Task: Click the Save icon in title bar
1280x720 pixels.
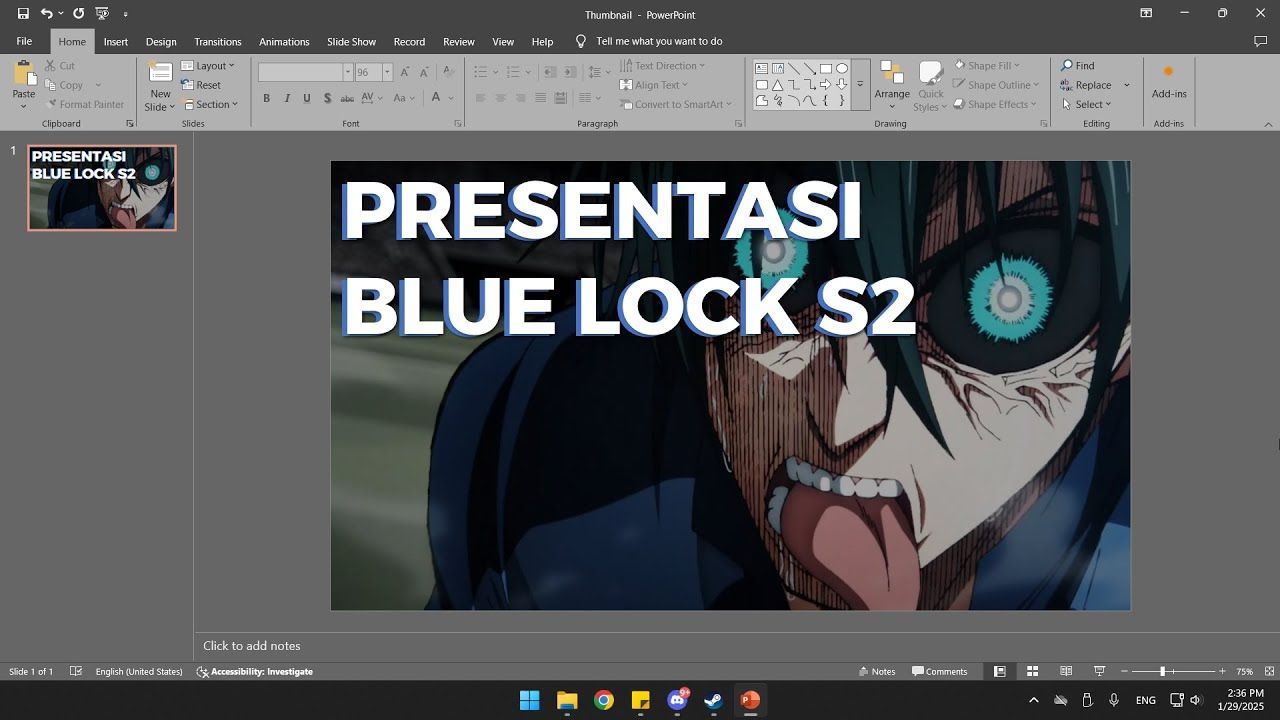Action: 23,14
